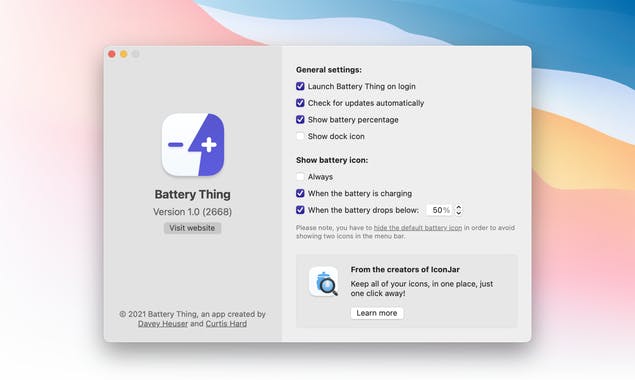Uncheck When the battery drops below
Viewport: 635px width, 380px height.
[x=300, y=210]
